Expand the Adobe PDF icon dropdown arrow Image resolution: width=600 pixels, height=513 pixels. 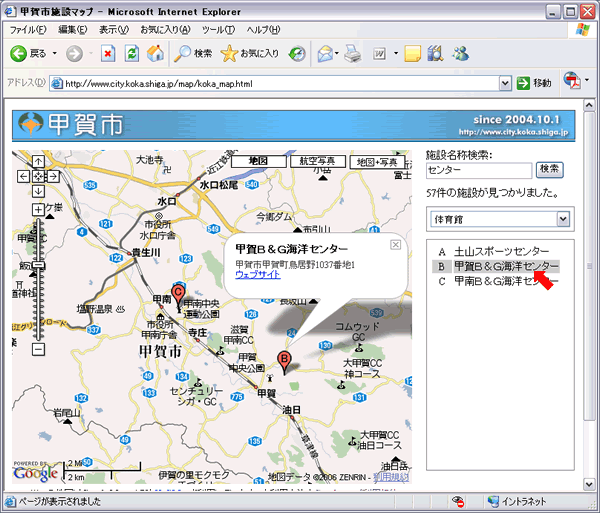click(587, 80)
